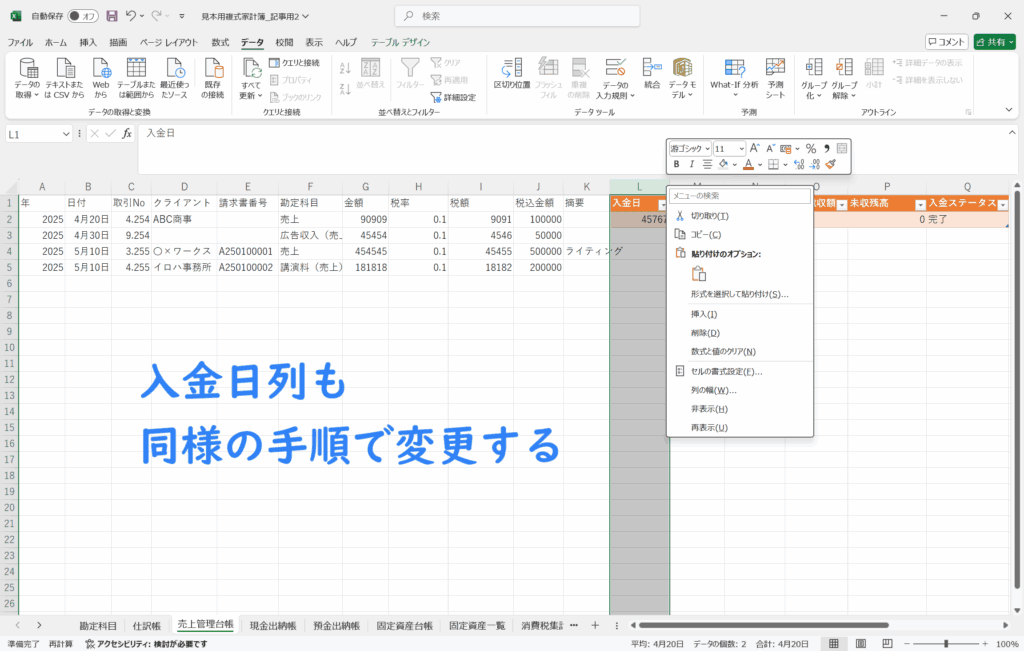The width and height of the screenshot is (1024, 651).
Task: Choose セルの書式設定 from the context menu
Action: click(726, 371)
